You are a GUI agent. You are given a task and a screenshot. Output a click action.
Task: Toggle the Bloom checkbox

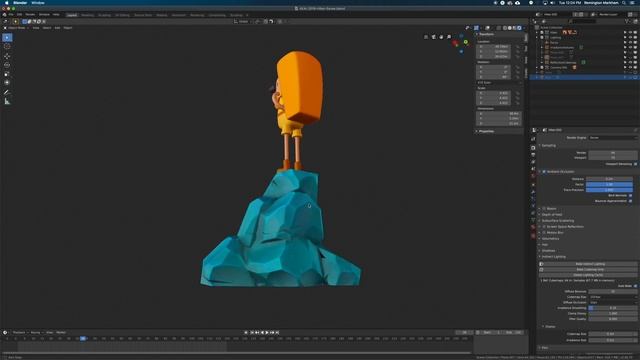544,209
